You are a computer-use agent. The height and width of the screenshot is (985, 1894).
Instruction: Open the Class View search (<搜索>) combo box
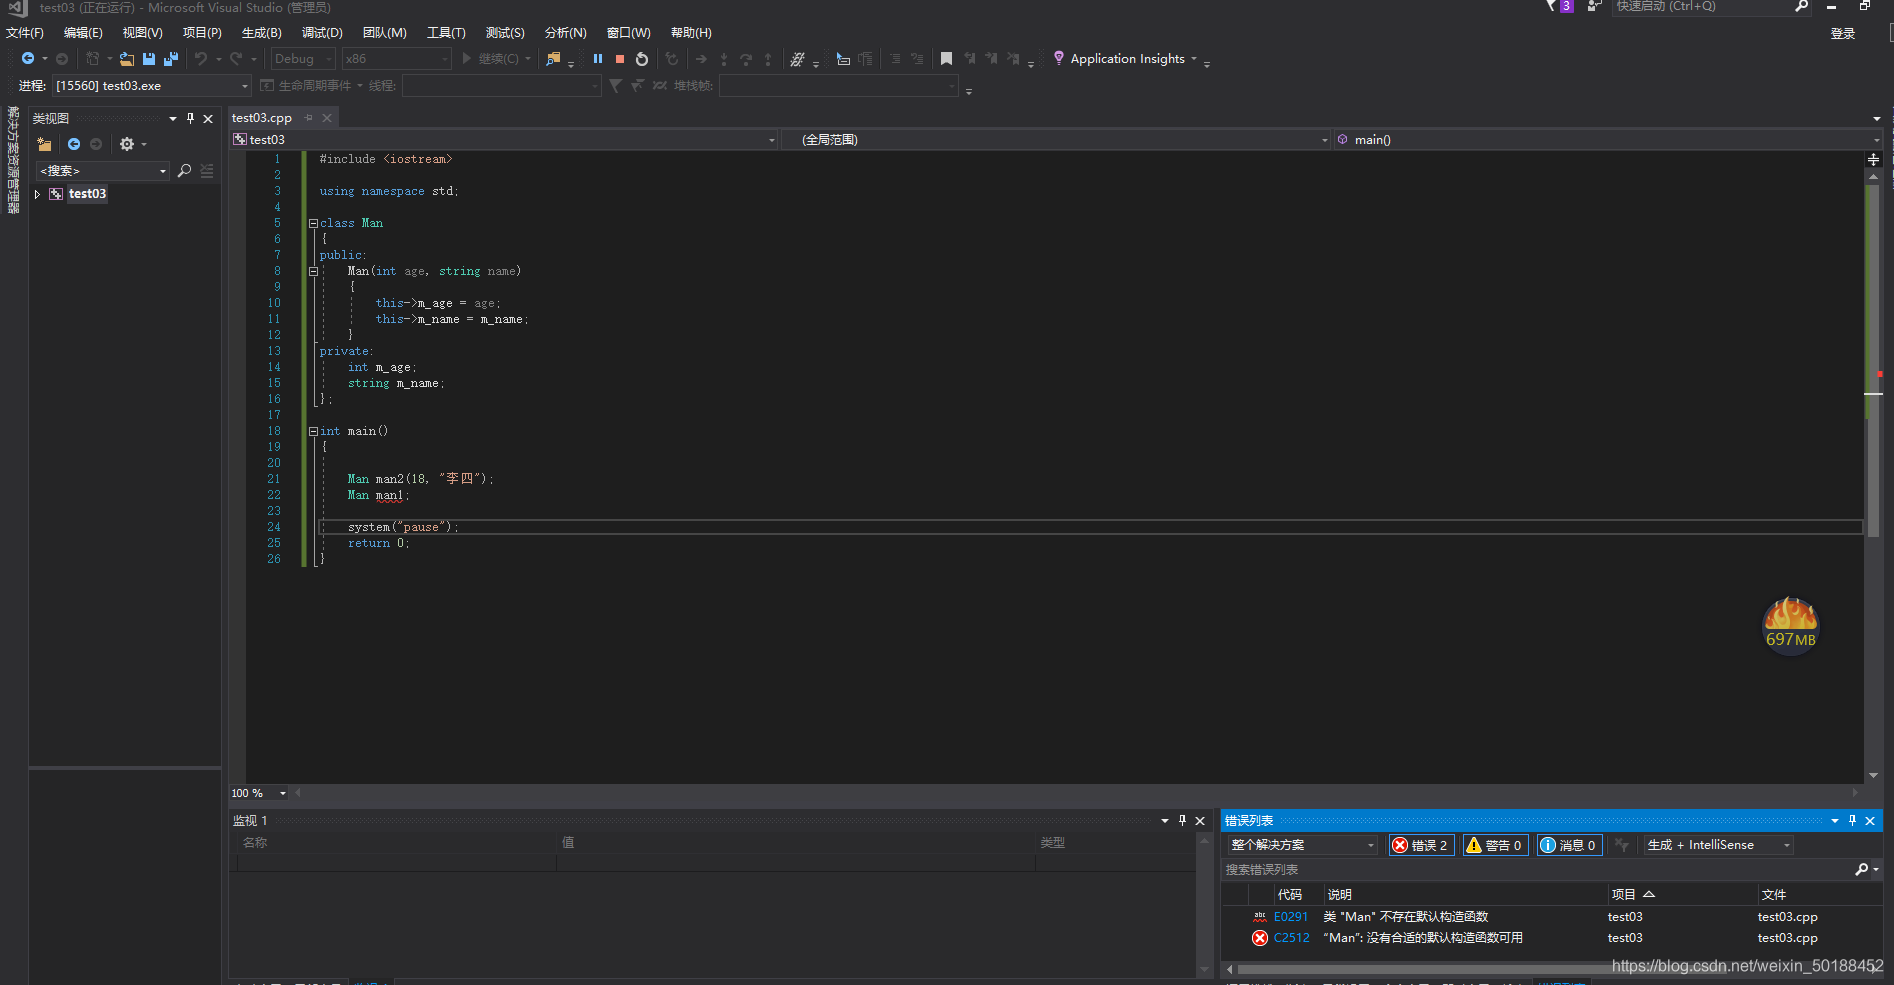(103, 171)
